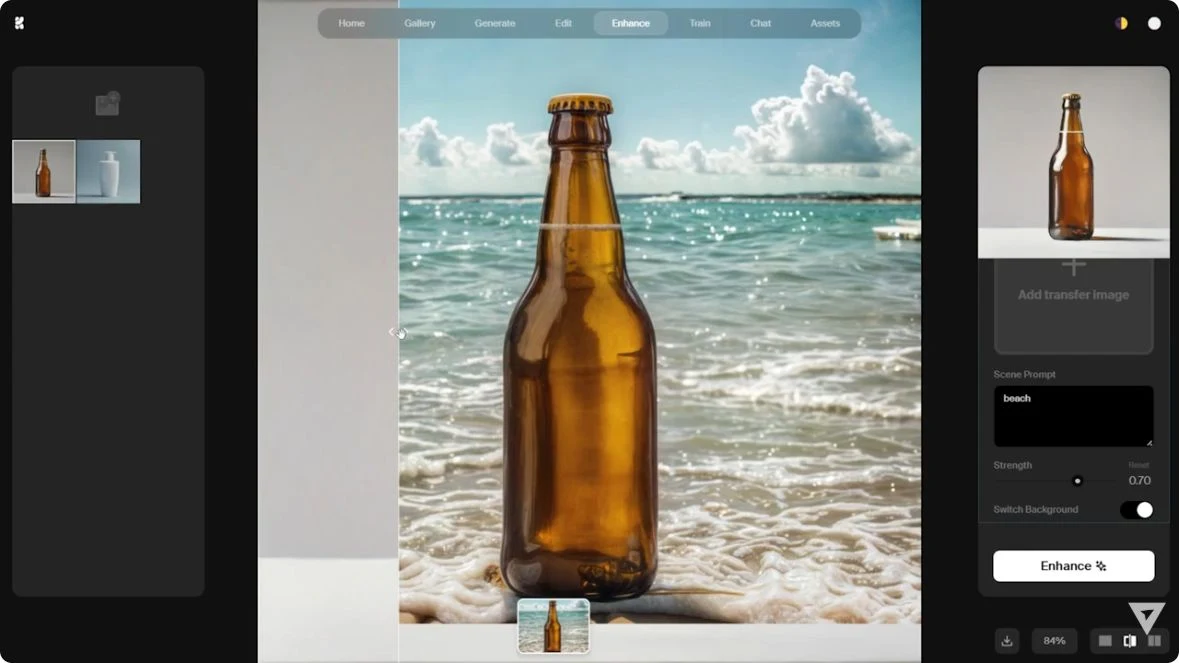The width and height of the screenshot is (1179, 663).
Task: Open the white profile circle
Action: tap(1154, 23)
